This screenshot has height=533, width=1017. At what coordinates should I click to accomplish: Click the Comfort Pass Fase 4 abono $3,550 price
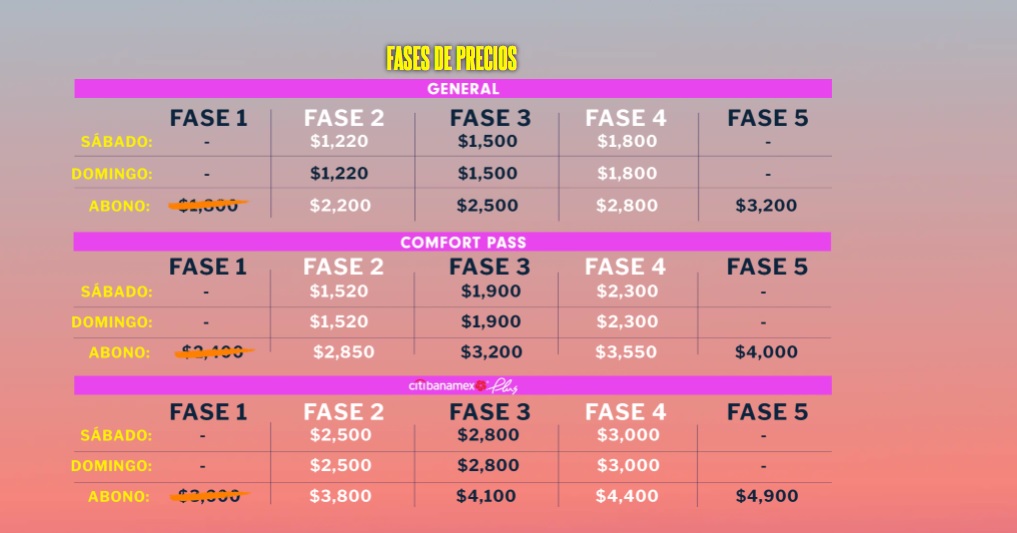[x=626, y=352]
